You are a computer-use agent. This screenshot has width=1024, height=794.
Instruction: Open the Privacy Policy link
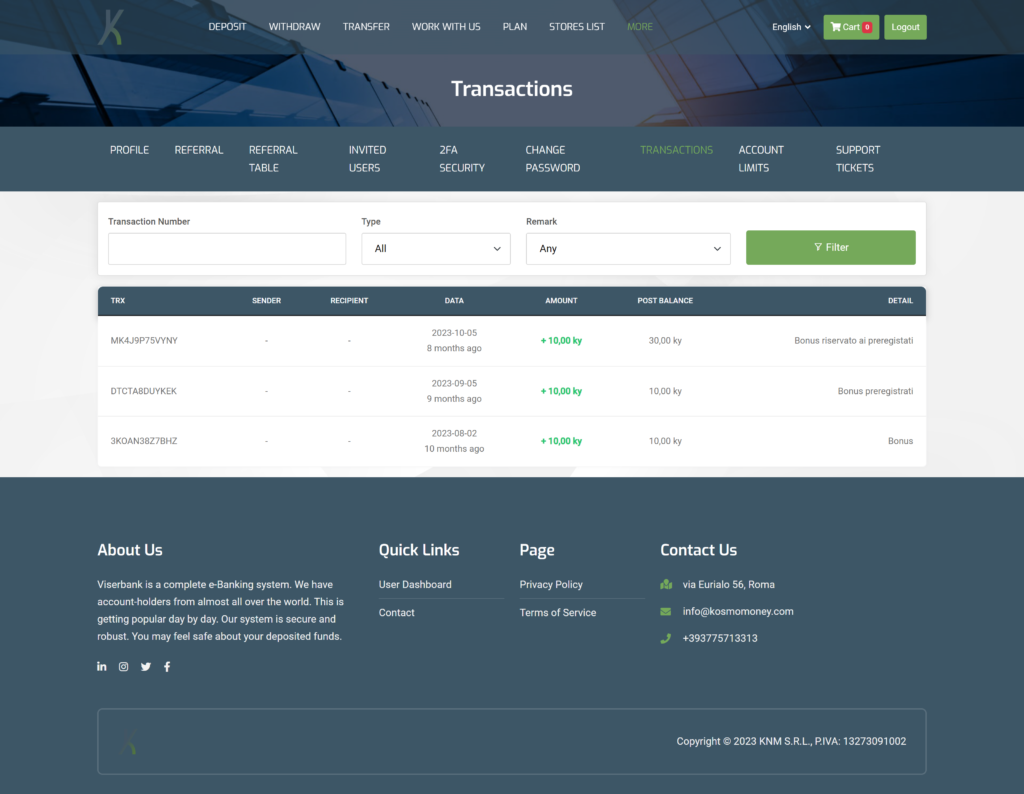point(551,584)
